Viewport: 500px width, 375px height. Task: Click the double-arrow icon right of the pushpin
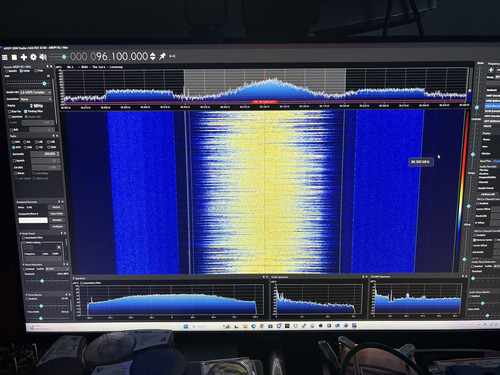click(x=172, y=57)
